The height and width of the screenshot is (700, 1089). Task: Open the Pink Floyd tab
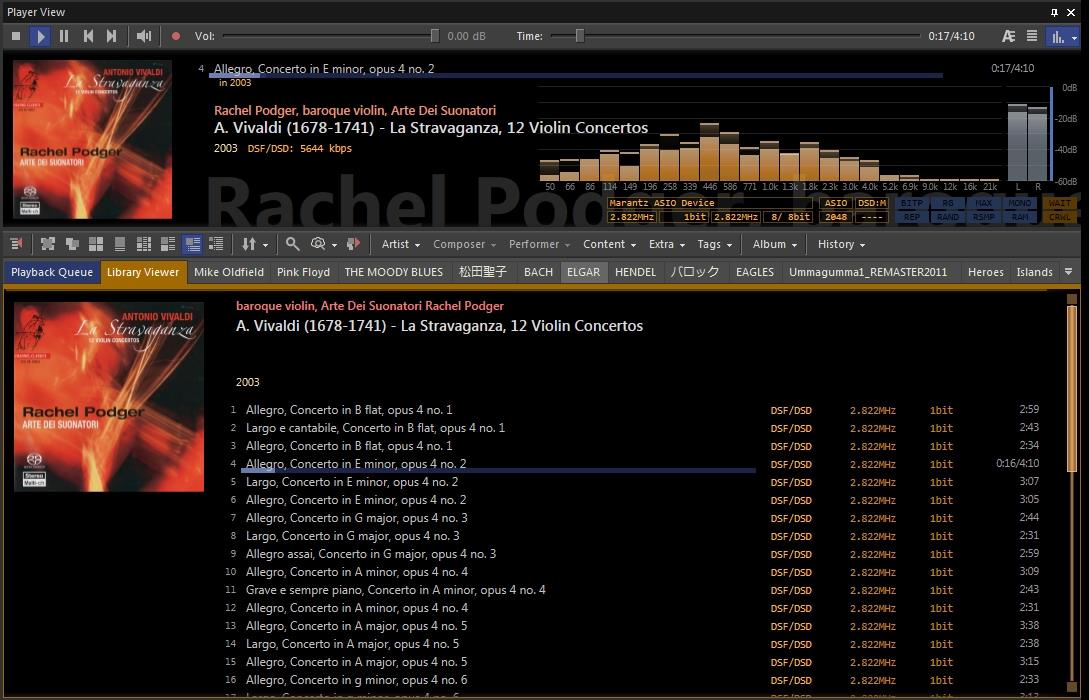304,272
